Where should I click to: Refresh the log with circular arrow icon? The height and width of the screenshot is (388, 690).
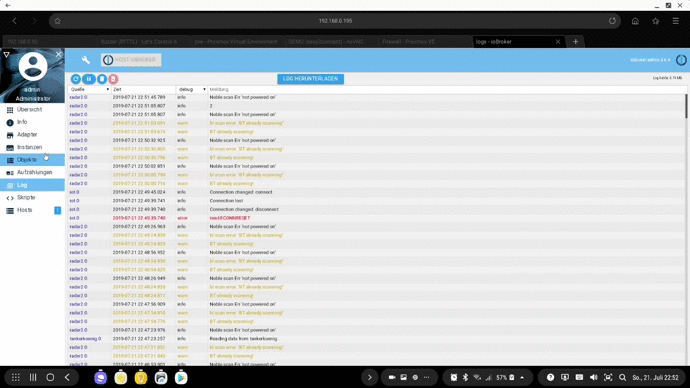[x=76, y=79]
